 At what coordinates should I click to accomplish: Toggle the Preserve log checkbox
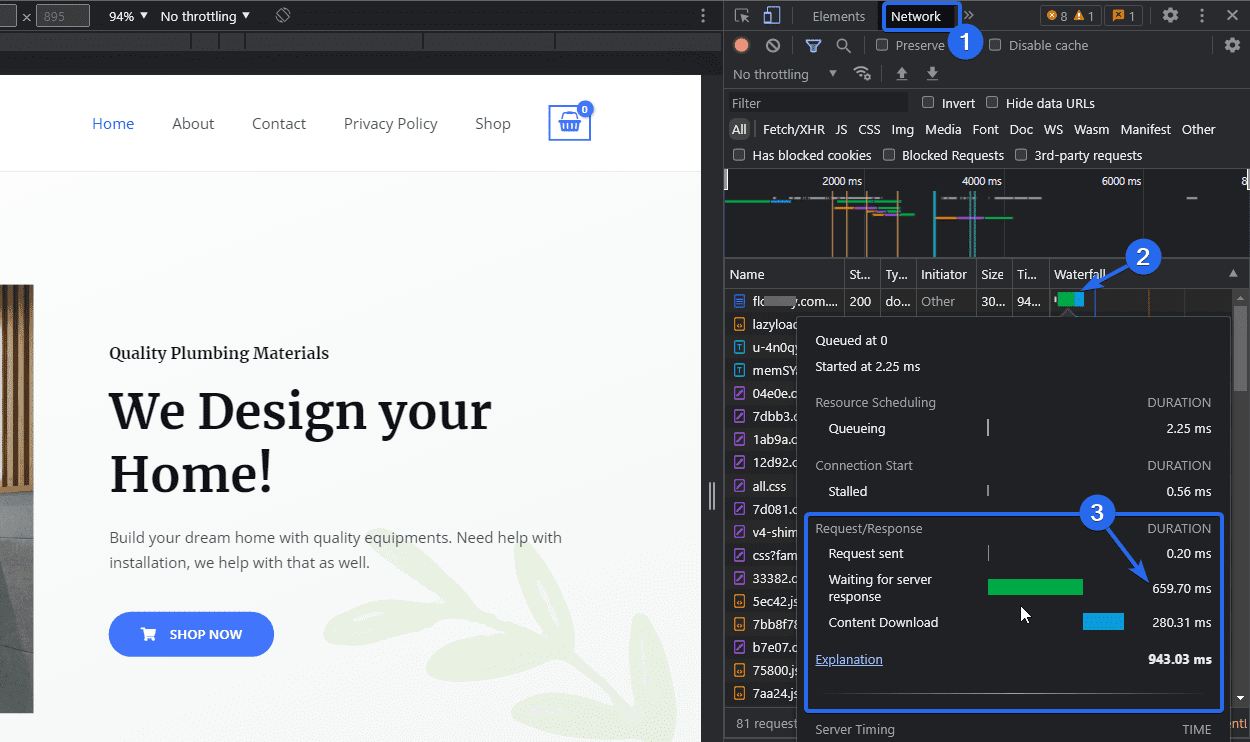882,45
